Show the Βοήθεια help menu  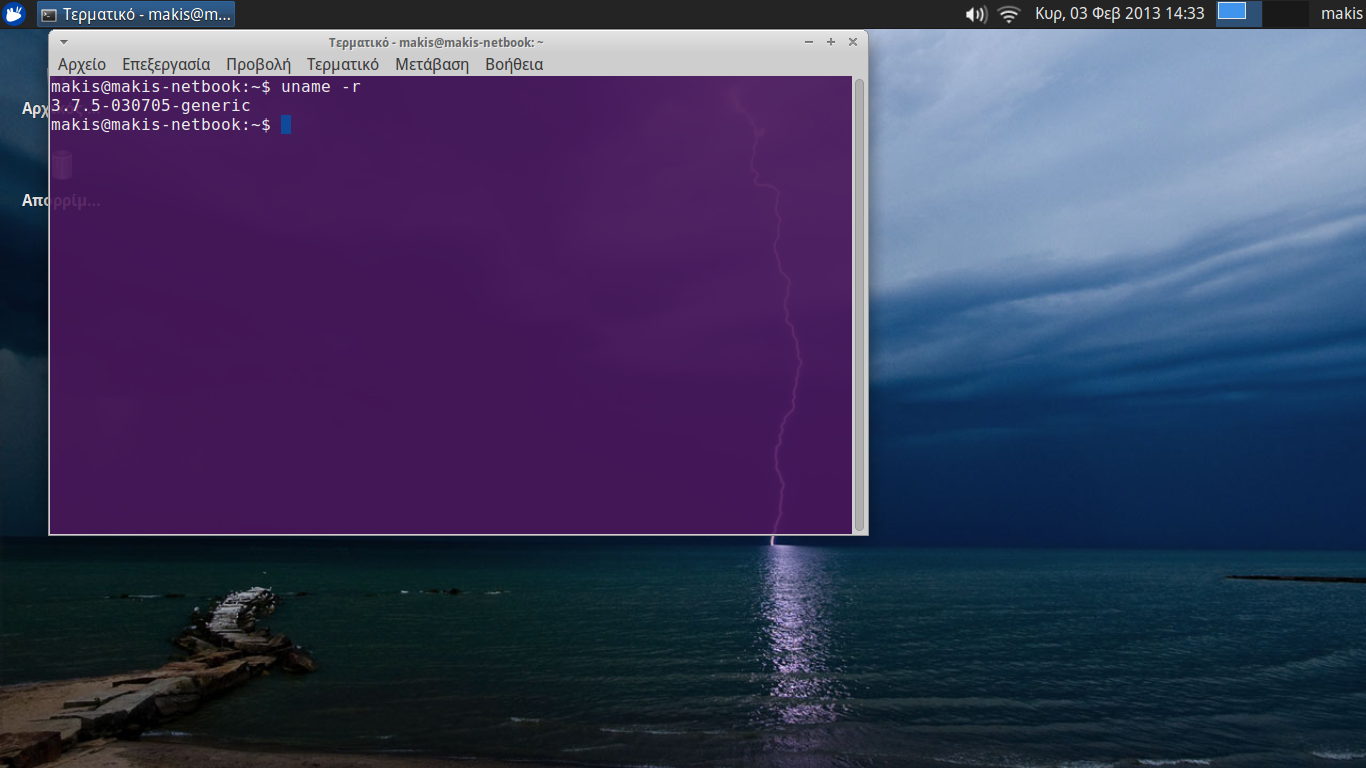[x=514, y=64]
